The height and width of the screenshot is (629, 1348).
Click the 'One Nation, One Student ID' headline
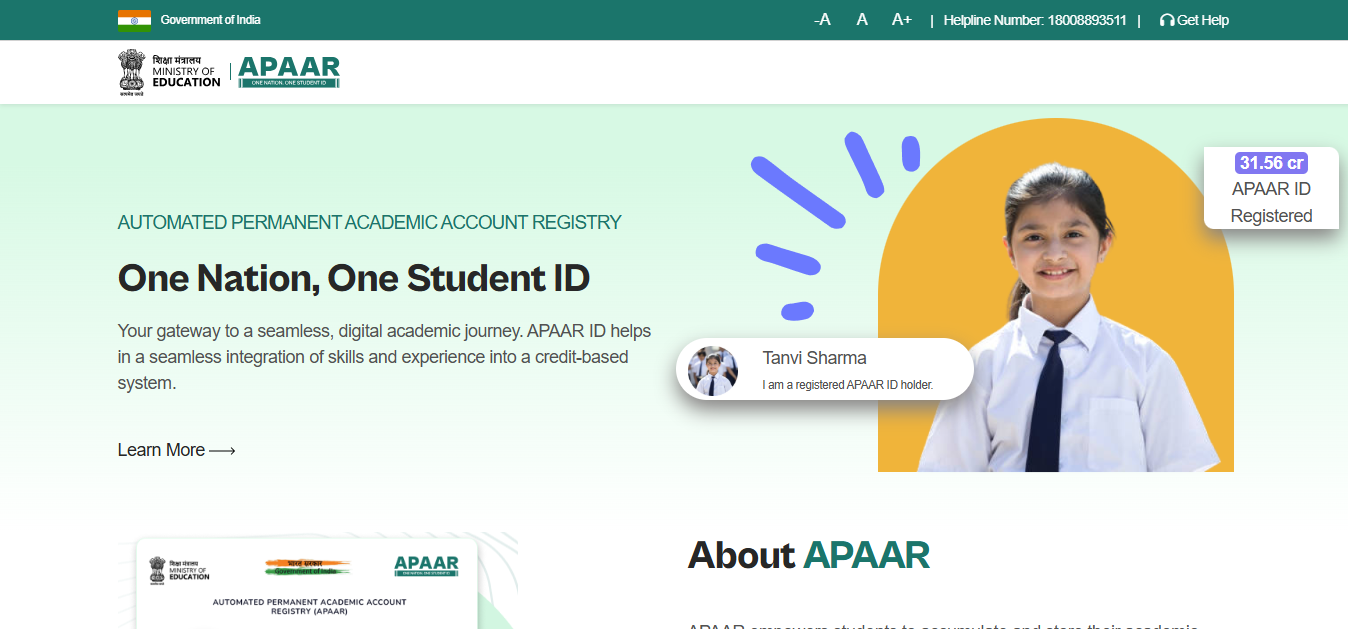pyautogui.click(x=352, y=278)
